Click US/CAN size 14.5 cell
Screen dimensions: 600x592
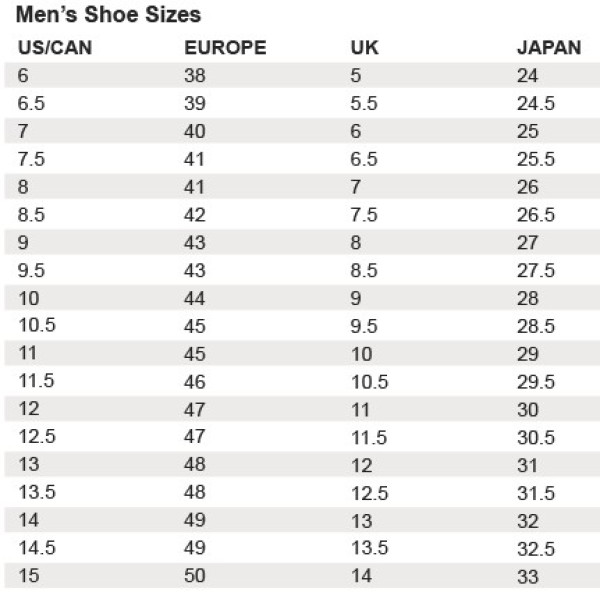(x=37, y=548)
